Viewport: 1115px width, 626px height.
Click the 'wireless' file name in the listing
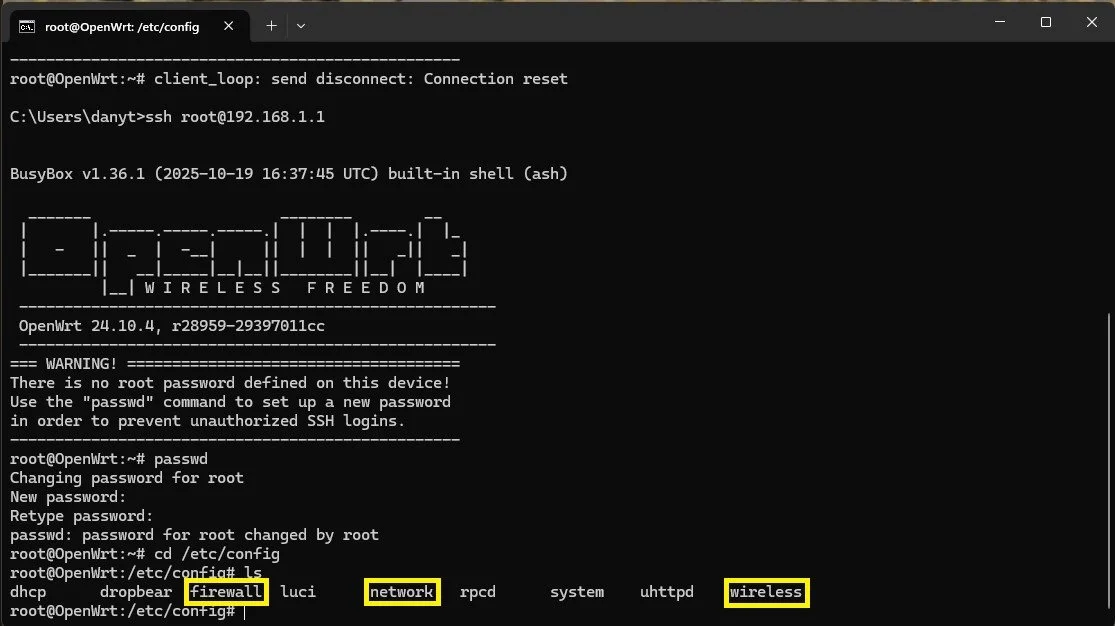pyautogui.click(x=766, y=592)
